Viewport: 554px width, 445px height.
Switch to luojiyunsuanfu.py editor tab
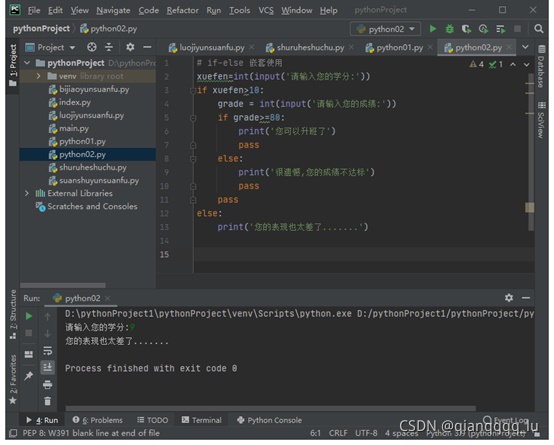pyautogui.click(x=212, y=47)
